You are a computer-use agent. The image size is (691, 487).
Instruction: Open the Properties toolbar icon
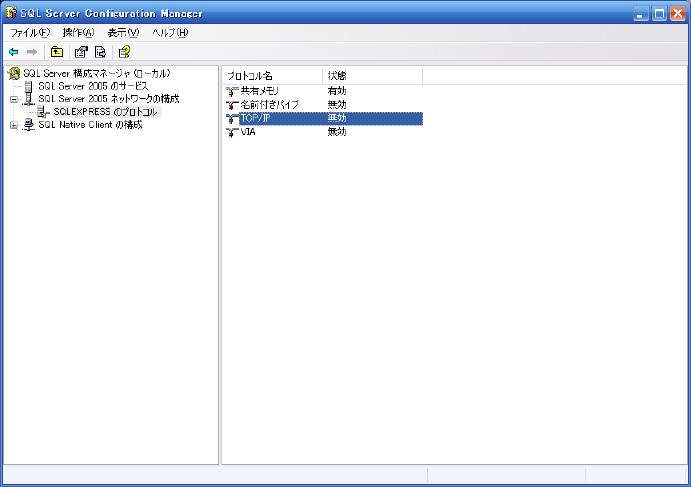tap(81, 52)
